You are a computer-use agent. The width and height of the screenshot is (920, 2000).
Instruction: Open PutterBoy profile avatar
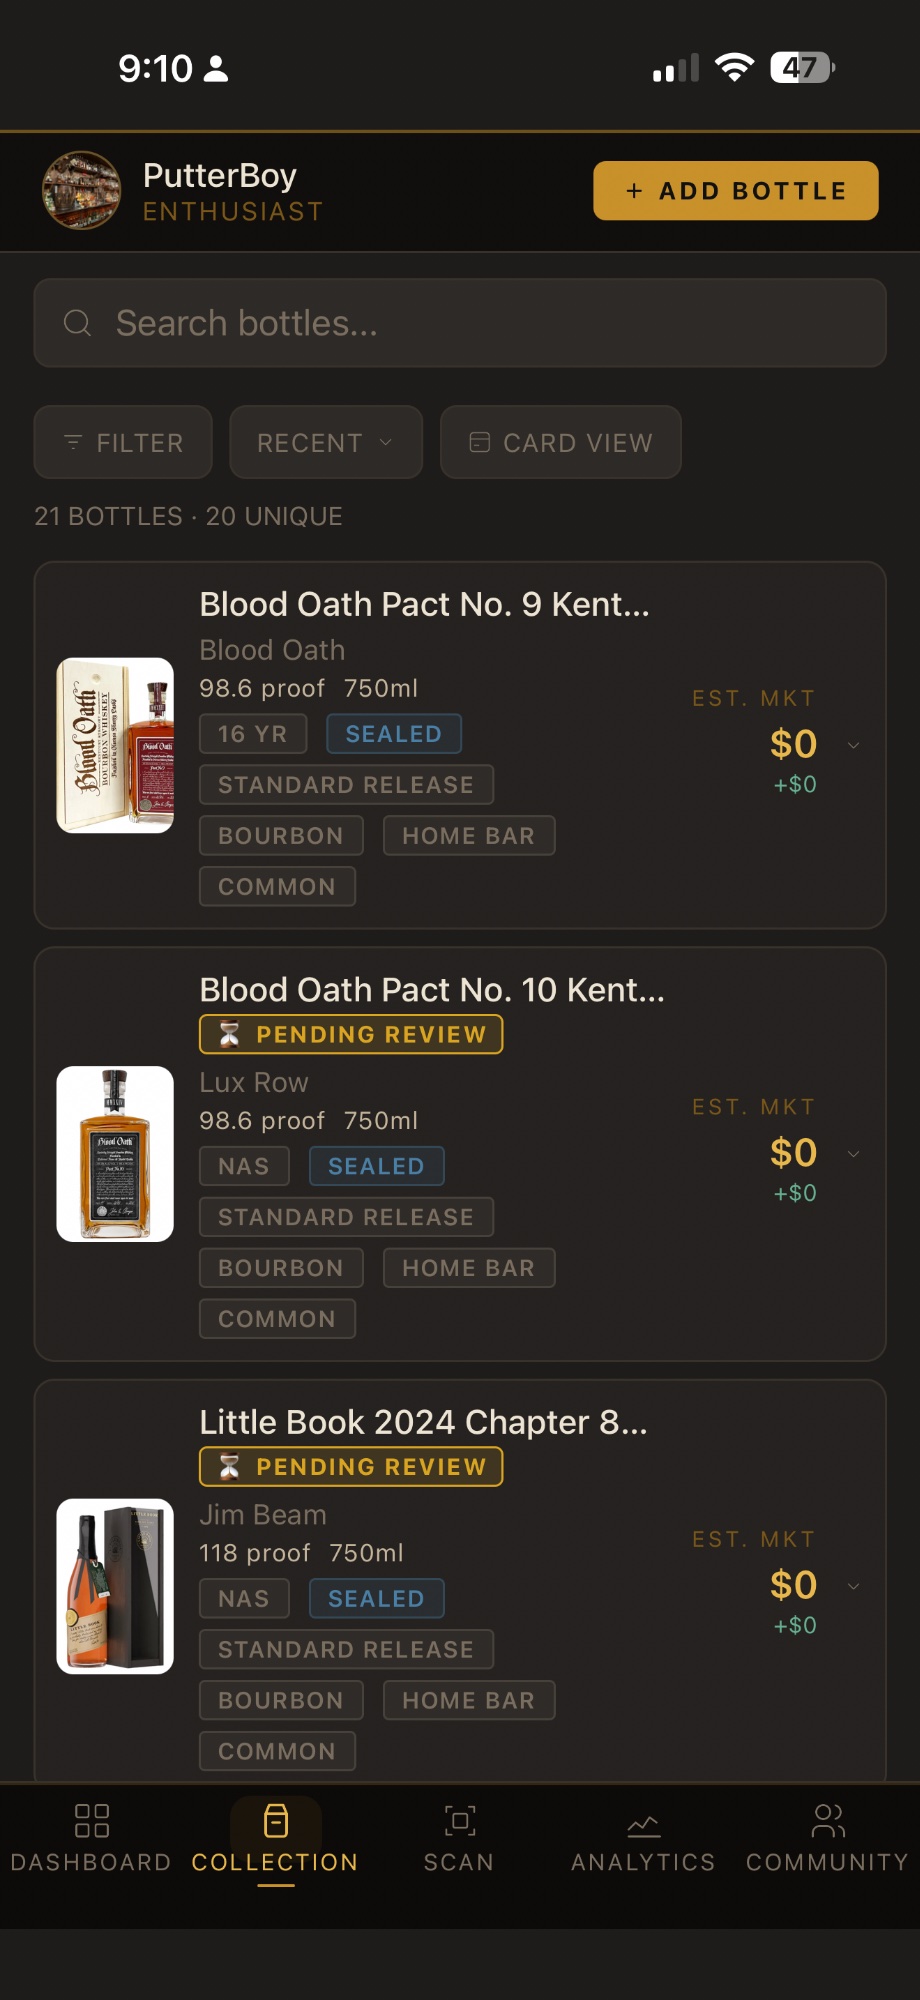82,190
